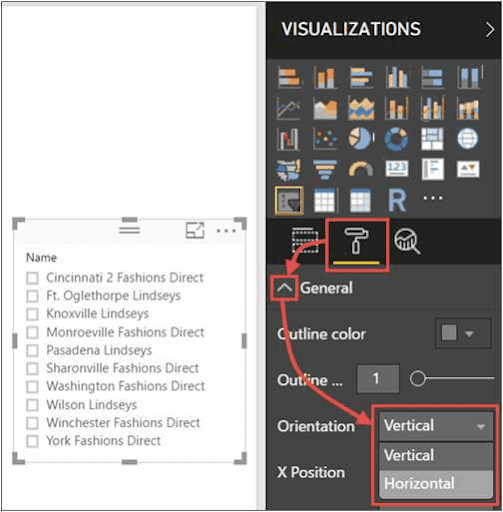Image resolution: width=503 pixels, height=512 pixels.
Task: Switch to the Fields tab
Action: click(304, 240)
